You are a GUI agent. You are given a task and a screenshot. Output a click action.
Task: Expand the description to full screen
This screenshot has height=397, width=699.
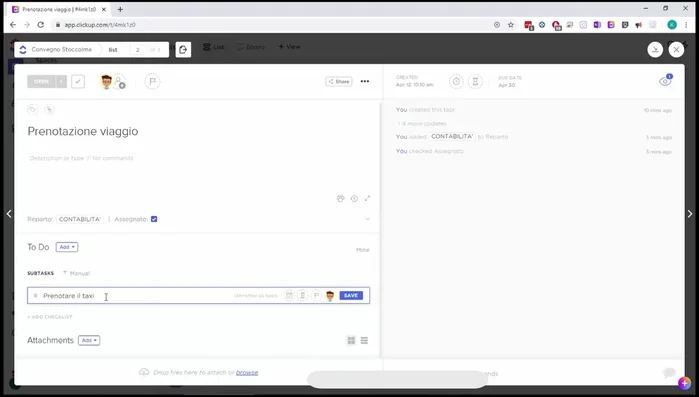pyautogui.click(x=367, y=198)
